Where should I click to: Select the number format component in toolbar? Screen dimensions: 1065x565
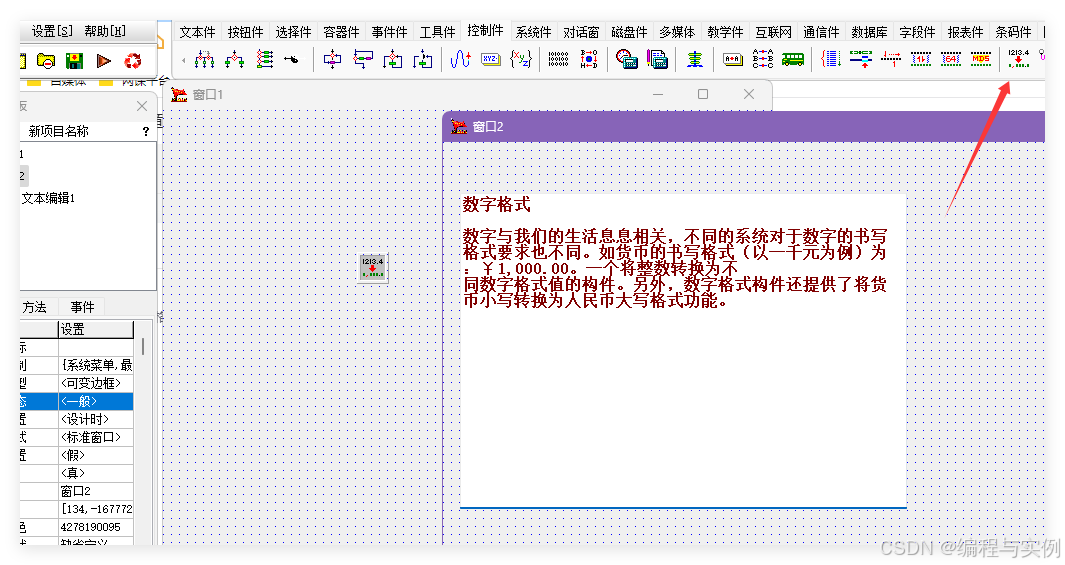(x=1017, y=59)
